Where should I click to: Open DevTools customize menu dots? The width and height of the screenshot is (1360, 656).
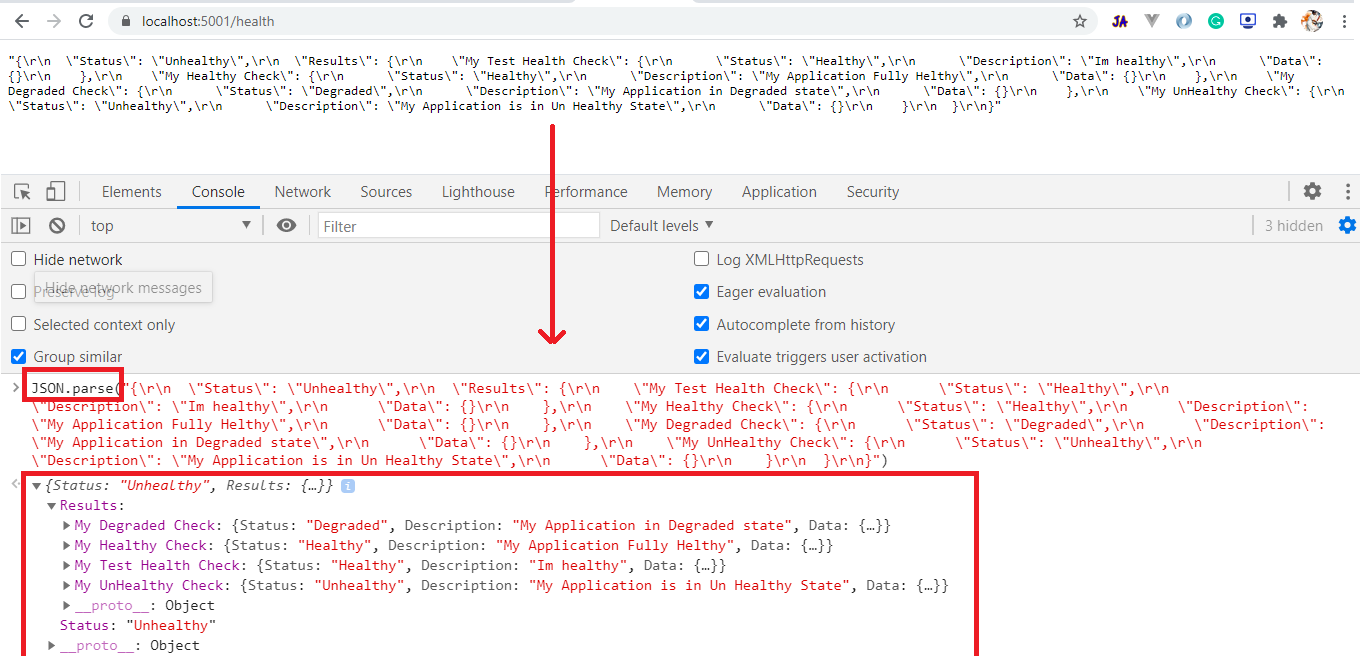pos(1347,191)
